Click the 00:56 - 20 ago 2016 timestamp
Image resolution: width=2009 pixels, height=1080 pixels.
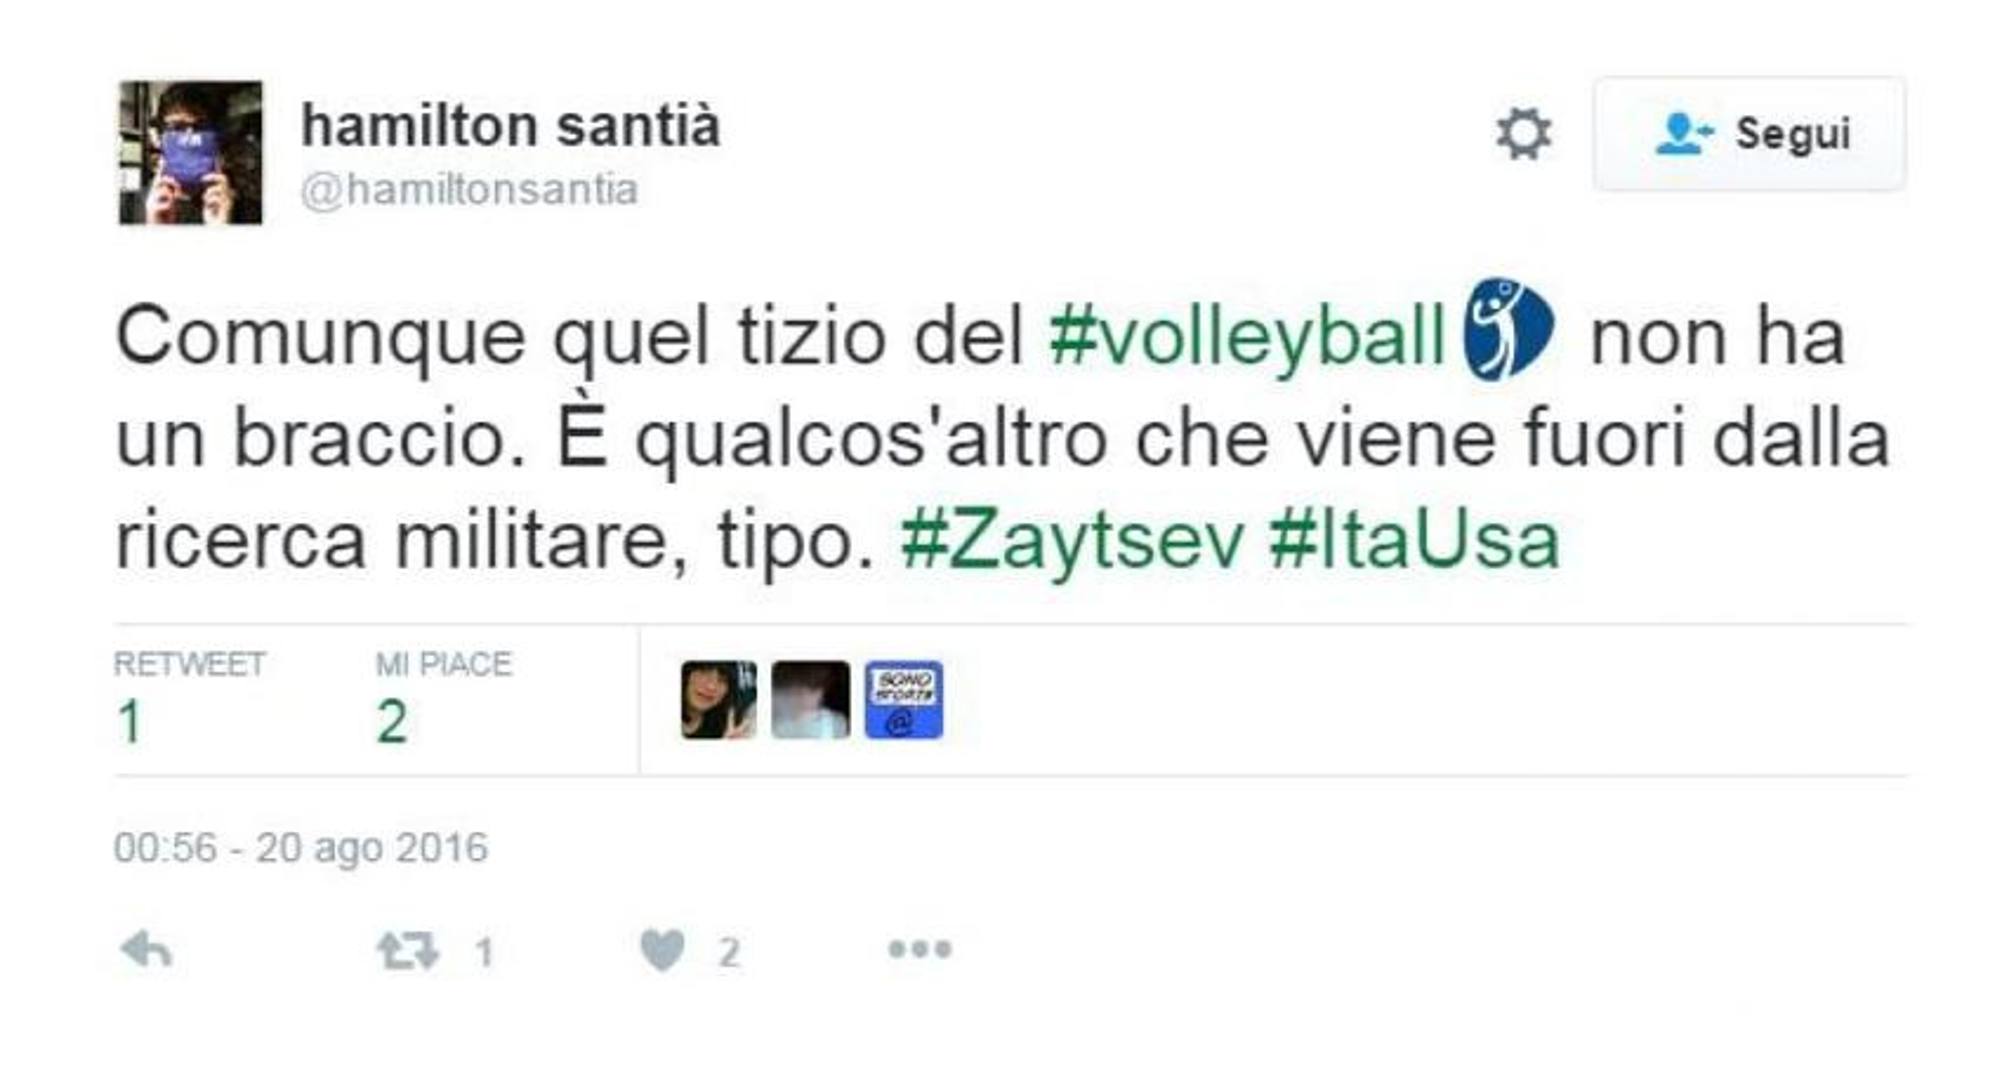[x=300, y=848]
